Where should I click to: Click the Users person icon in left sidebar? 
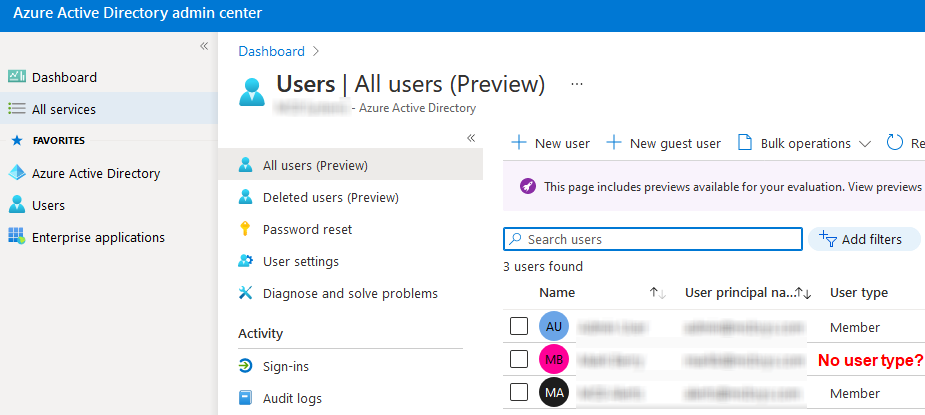pyautogui.click(x=17, y=205)
